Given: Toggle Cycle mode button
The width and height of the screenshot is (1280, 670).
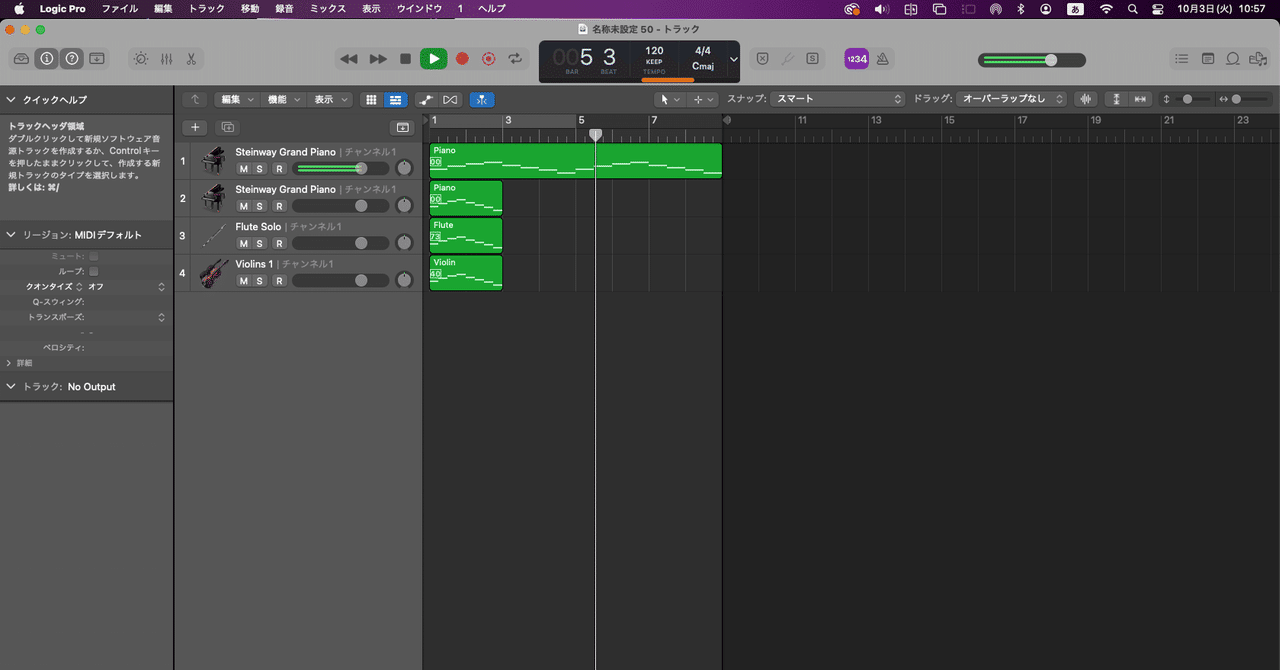Looking at the screenshot, I should 515,59.
